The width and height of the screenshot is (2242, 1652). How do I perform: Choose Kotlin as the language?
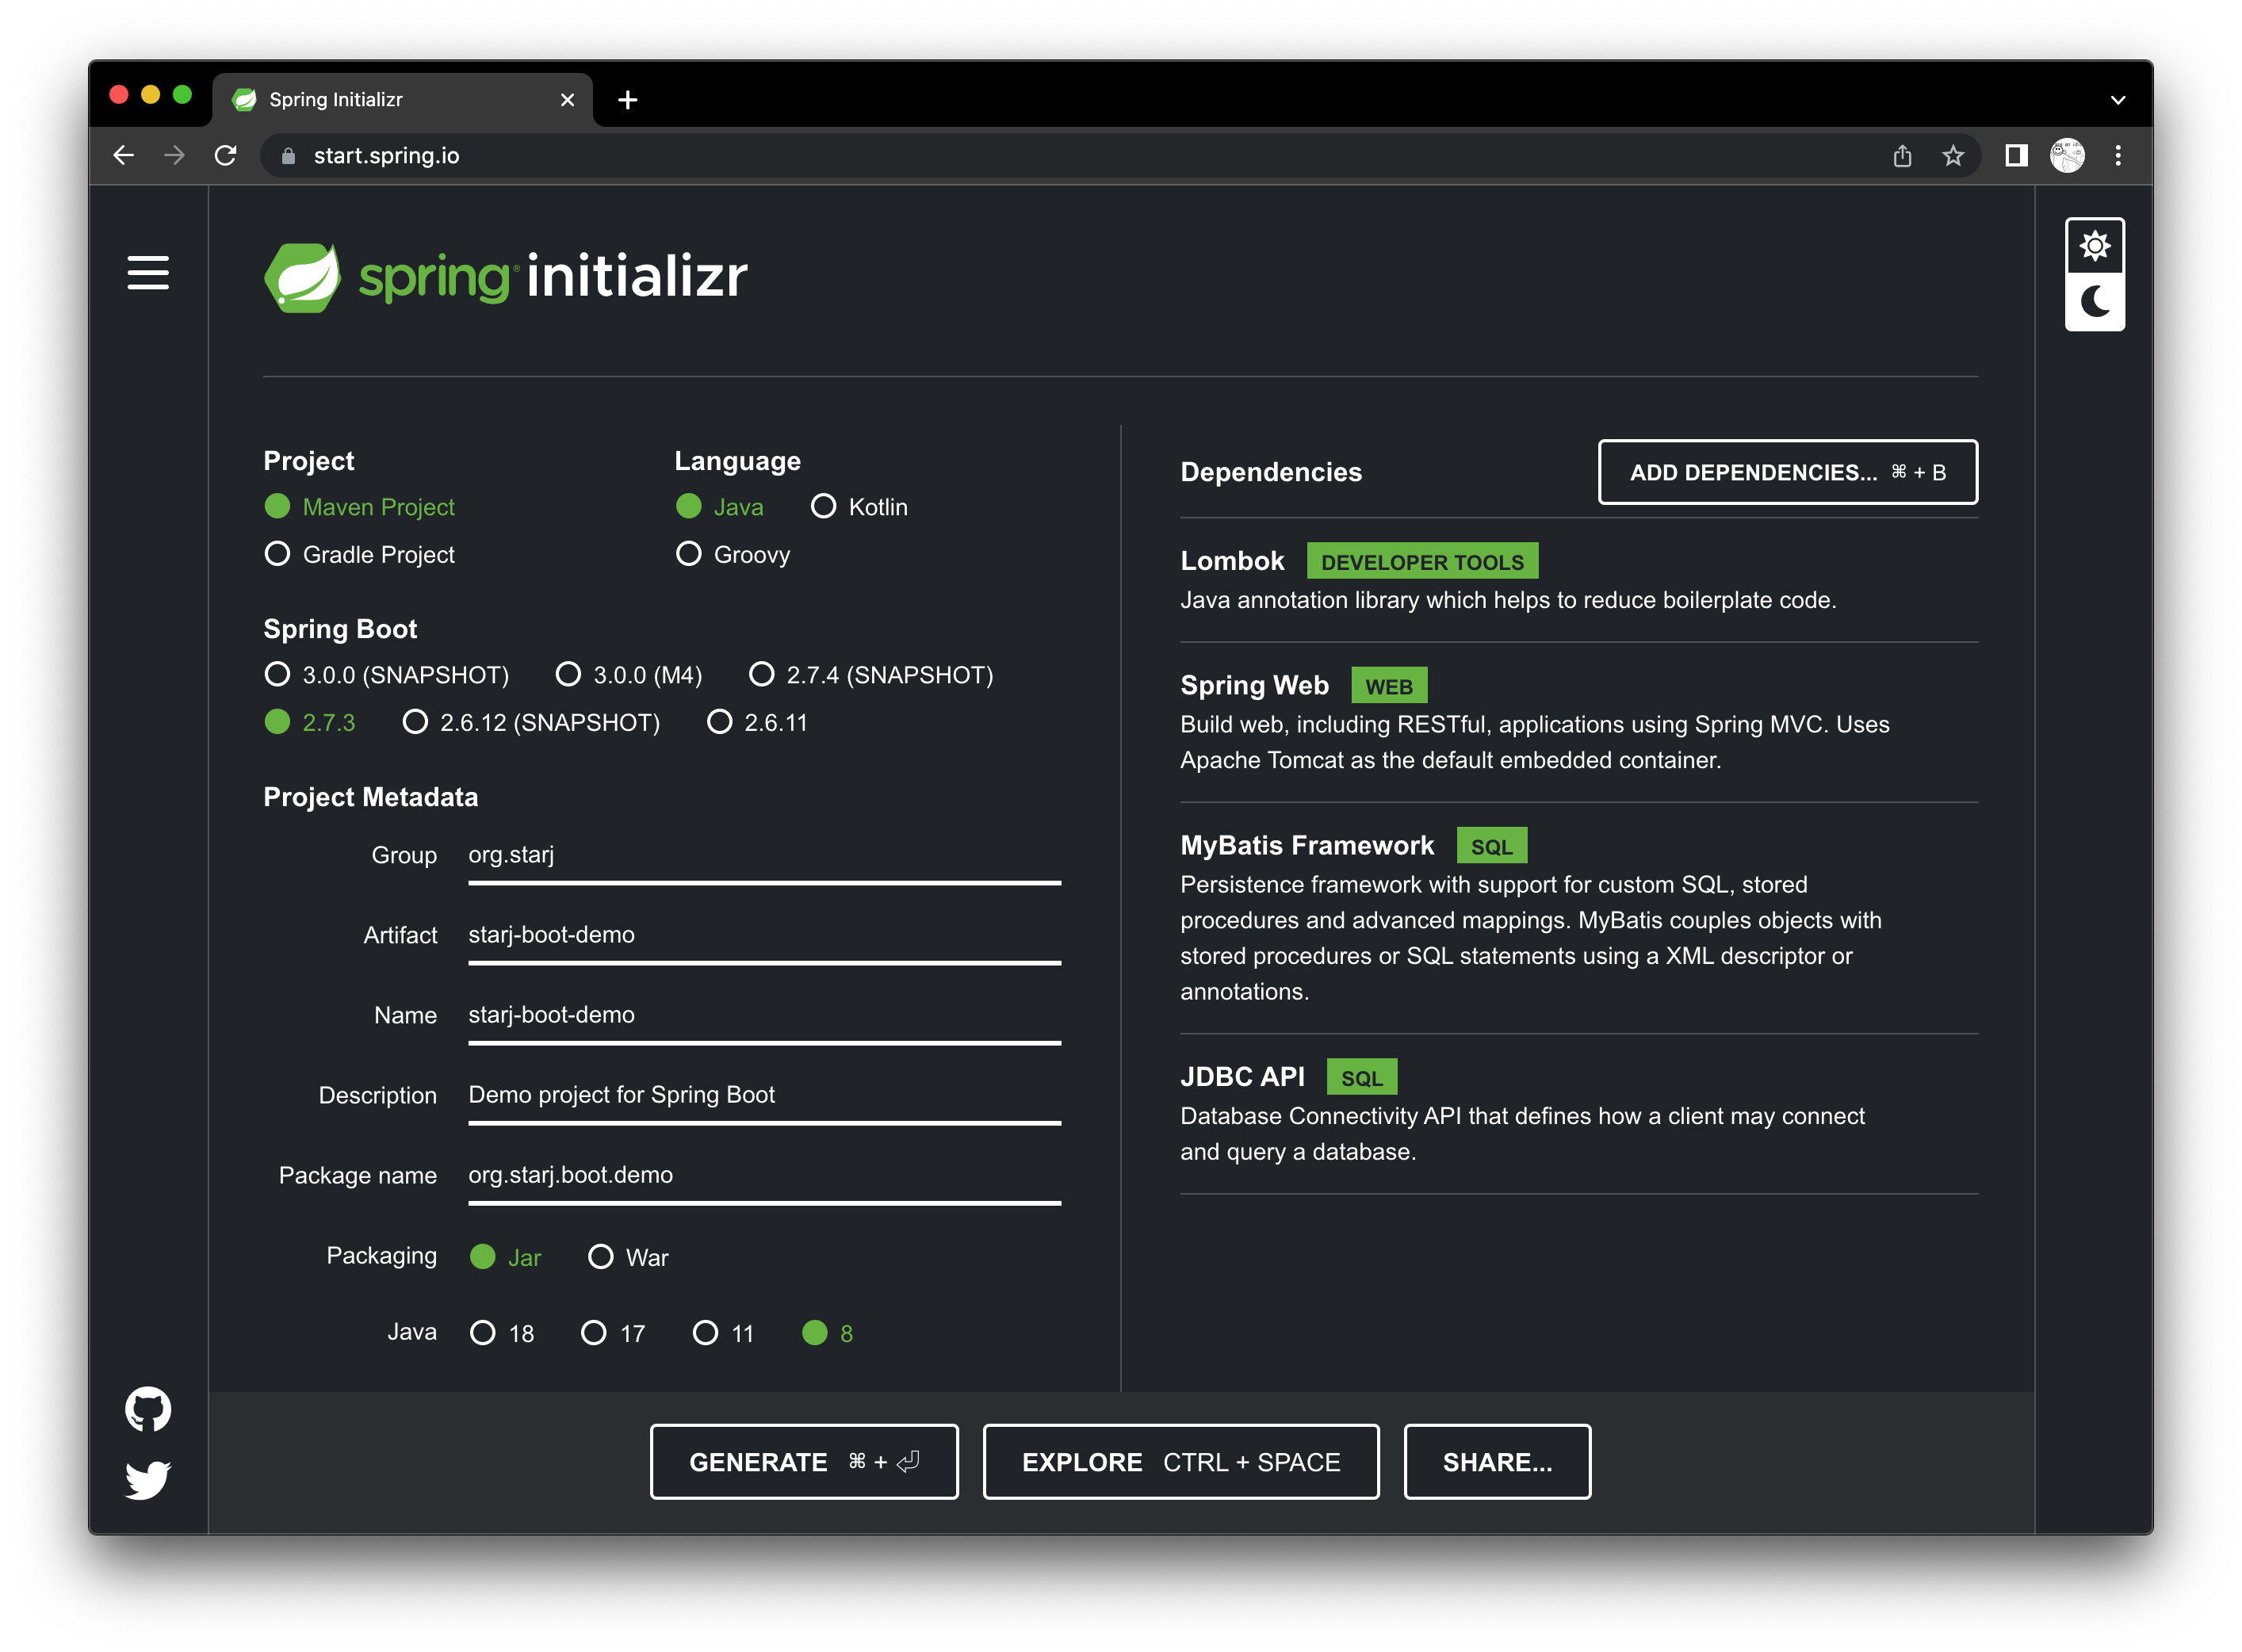tap(823, 507)
